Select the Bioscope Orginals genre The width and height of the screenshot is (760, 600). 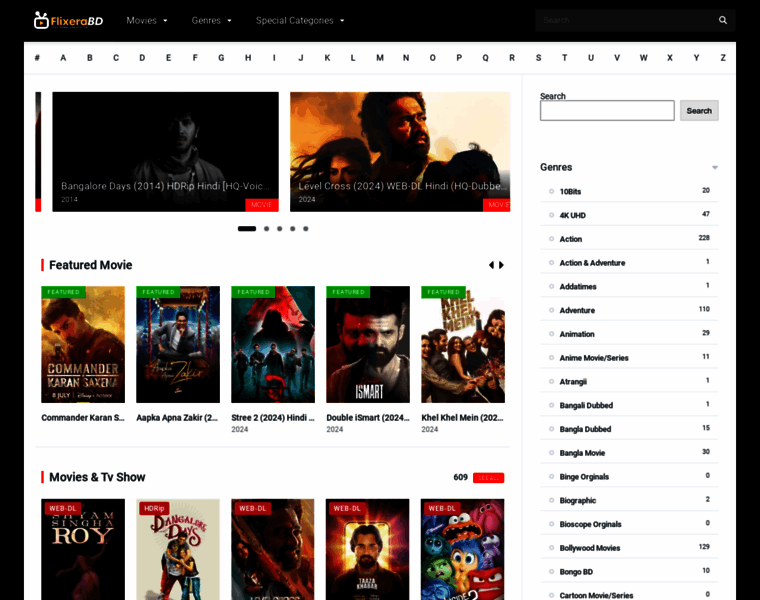click(590, 524)
